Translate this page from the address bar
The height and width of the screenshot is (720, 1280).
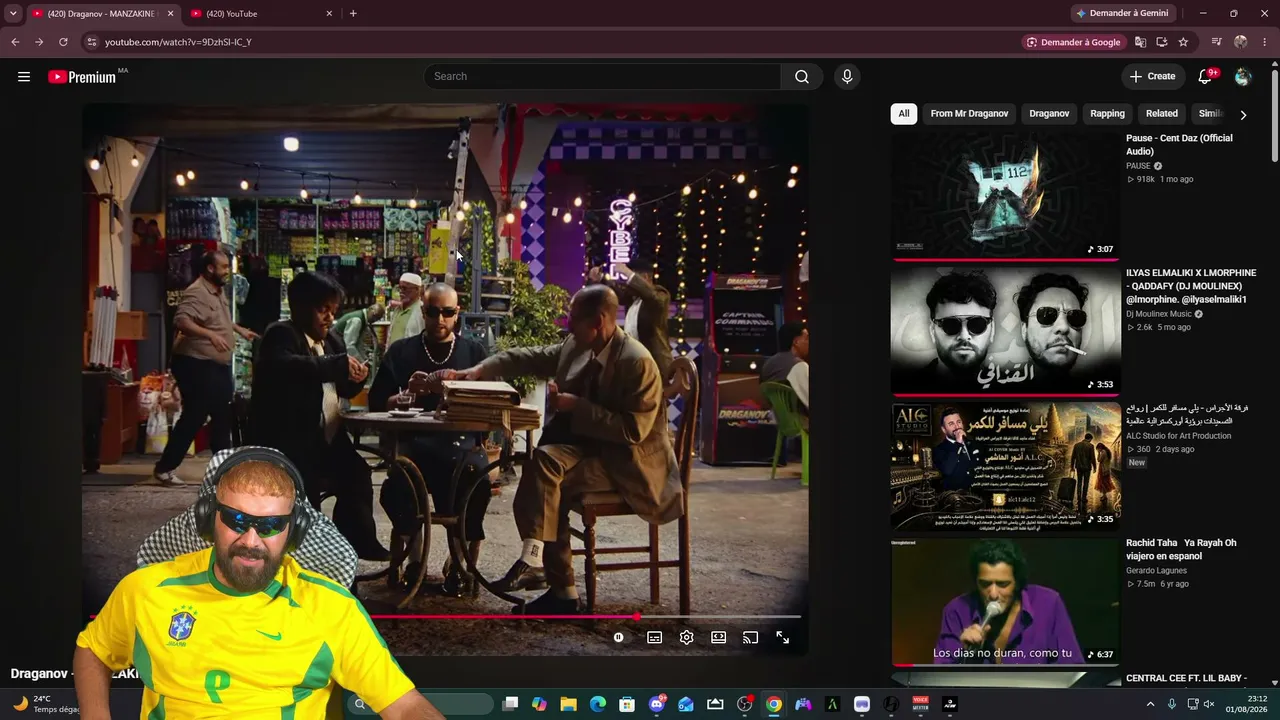pos(1140,42)
